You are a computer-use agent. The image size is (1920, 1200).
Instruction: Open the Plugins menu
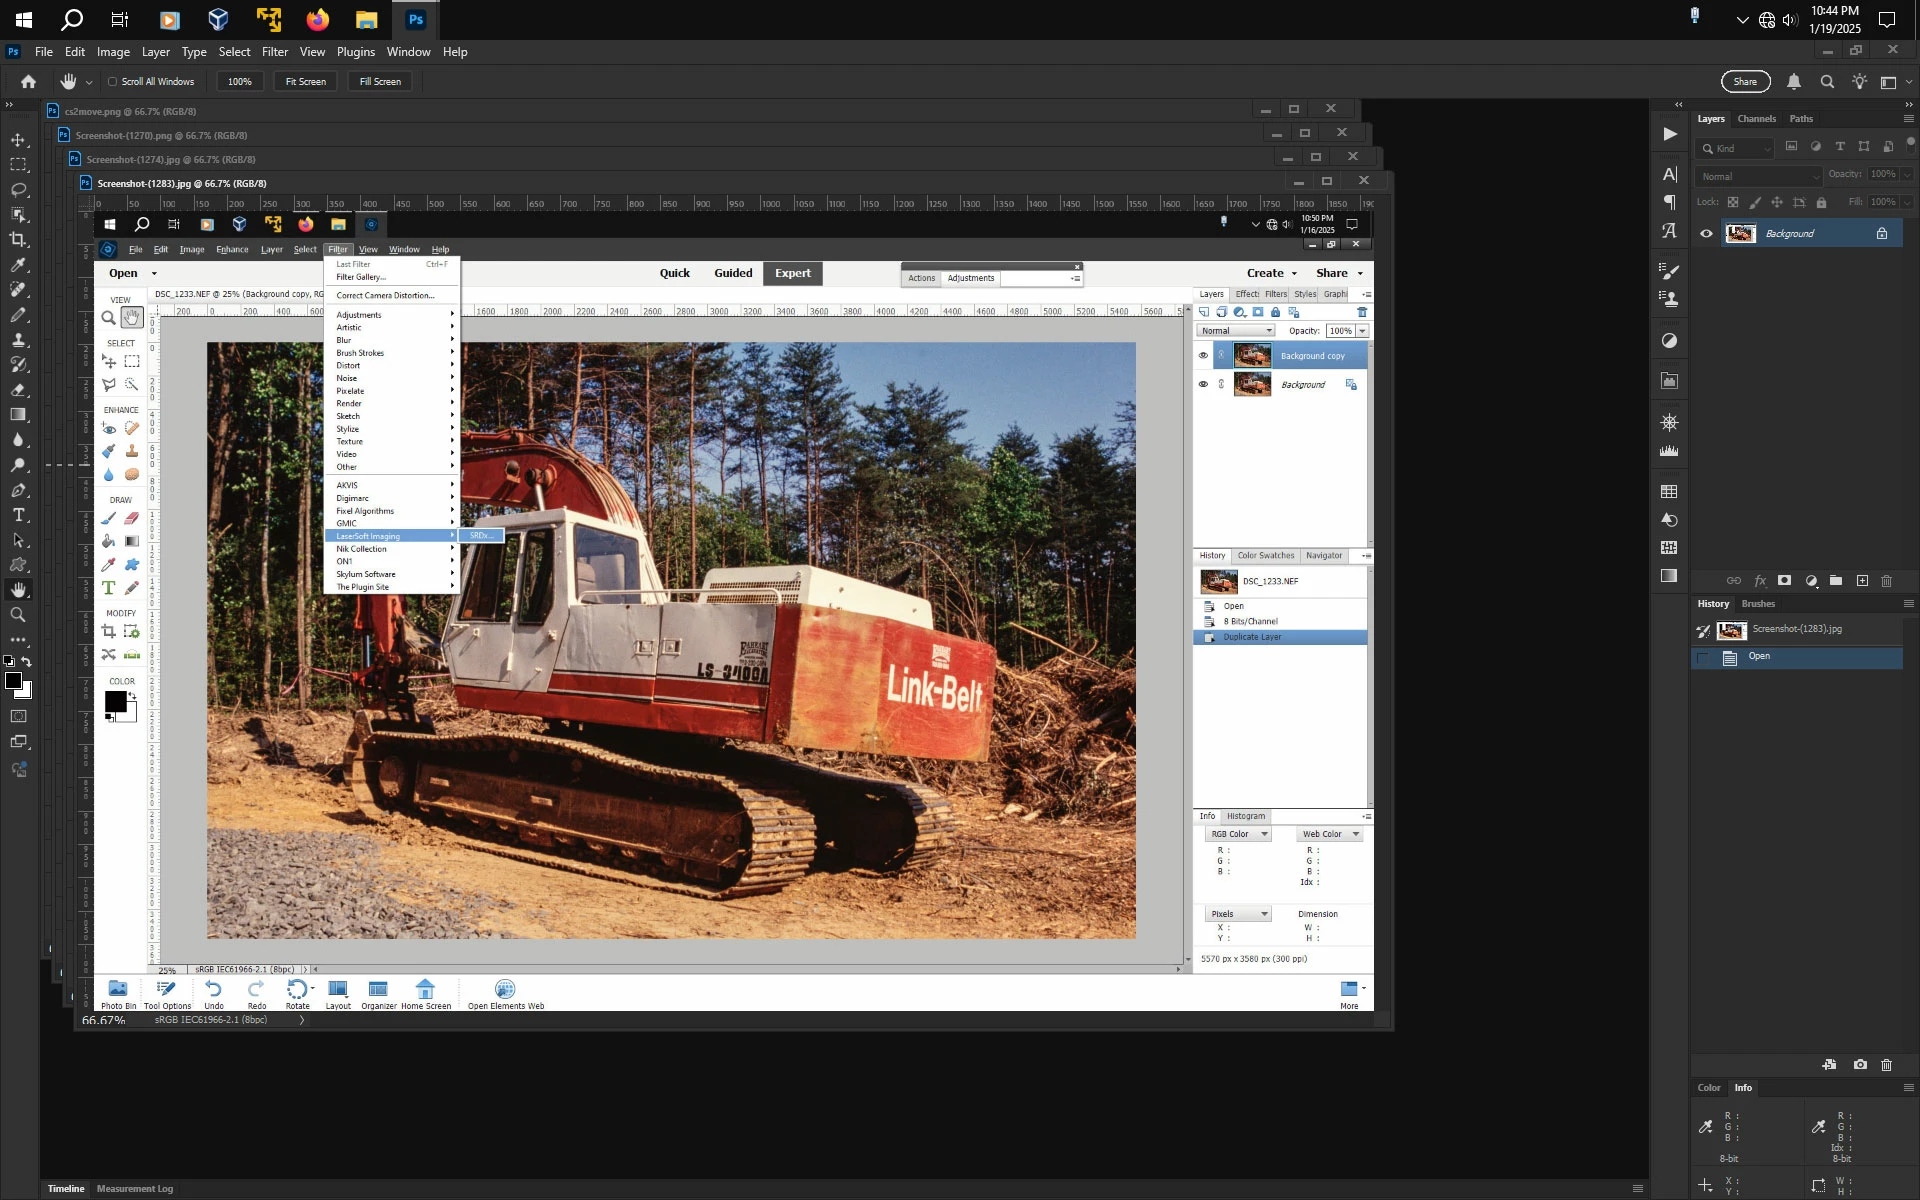355,52
